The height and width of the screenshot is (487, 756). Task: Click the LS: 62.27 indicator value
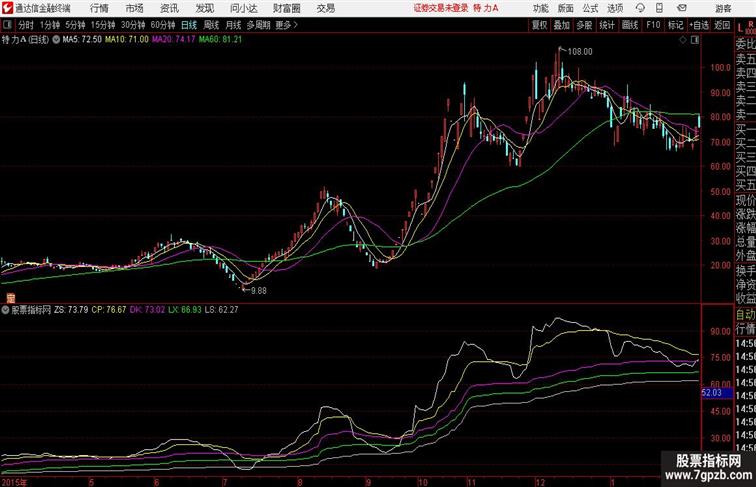(x=221, y=310)
